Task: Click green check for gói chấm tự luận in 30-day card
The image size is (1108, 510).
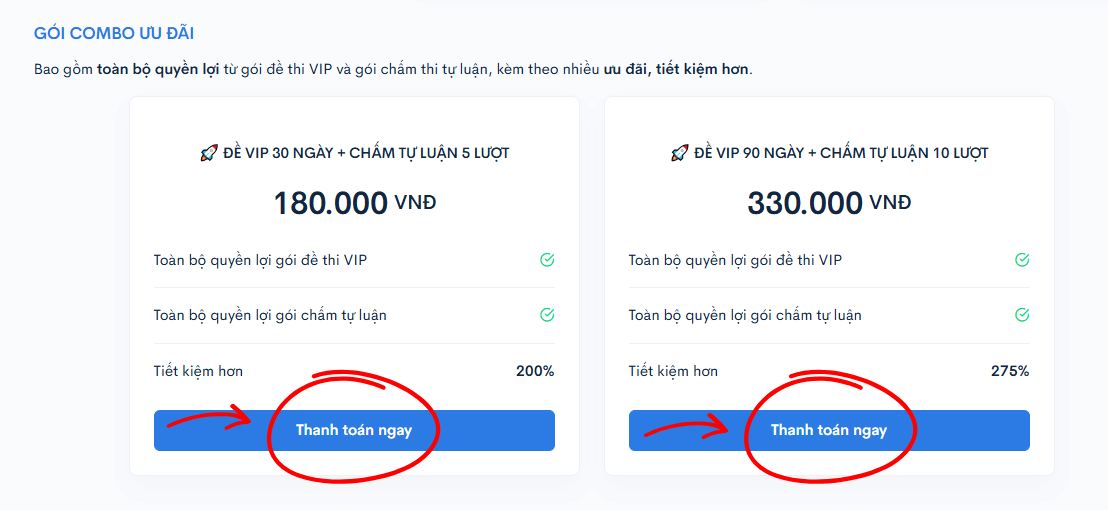Action: [547, 315]
